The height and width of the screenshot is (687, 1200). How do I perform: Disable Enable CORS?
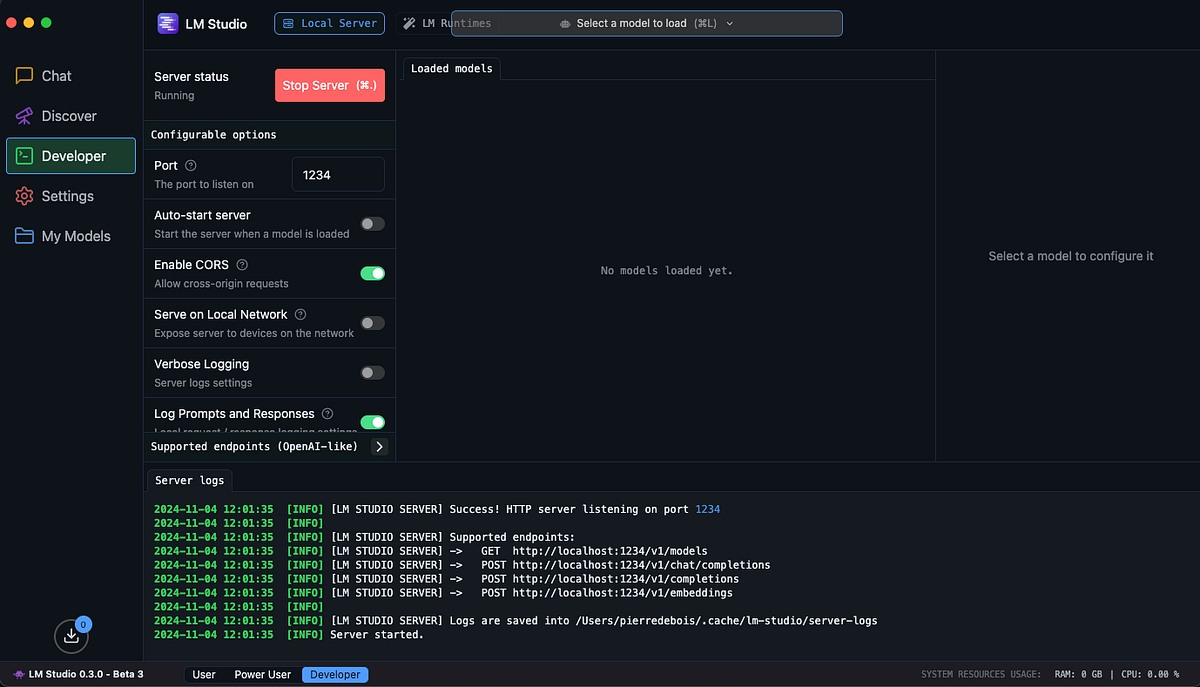click(372, 273)
